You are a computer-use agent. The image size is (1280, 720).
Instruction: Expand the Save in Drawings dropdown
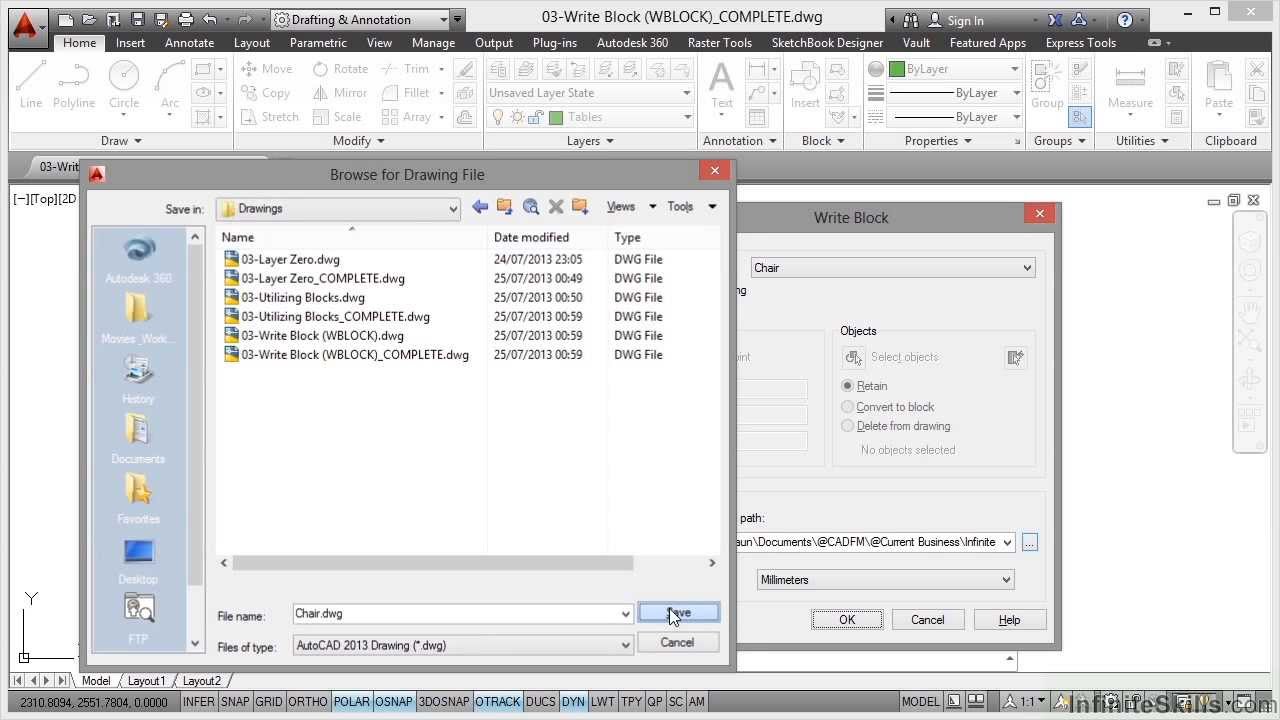point(453,209)
